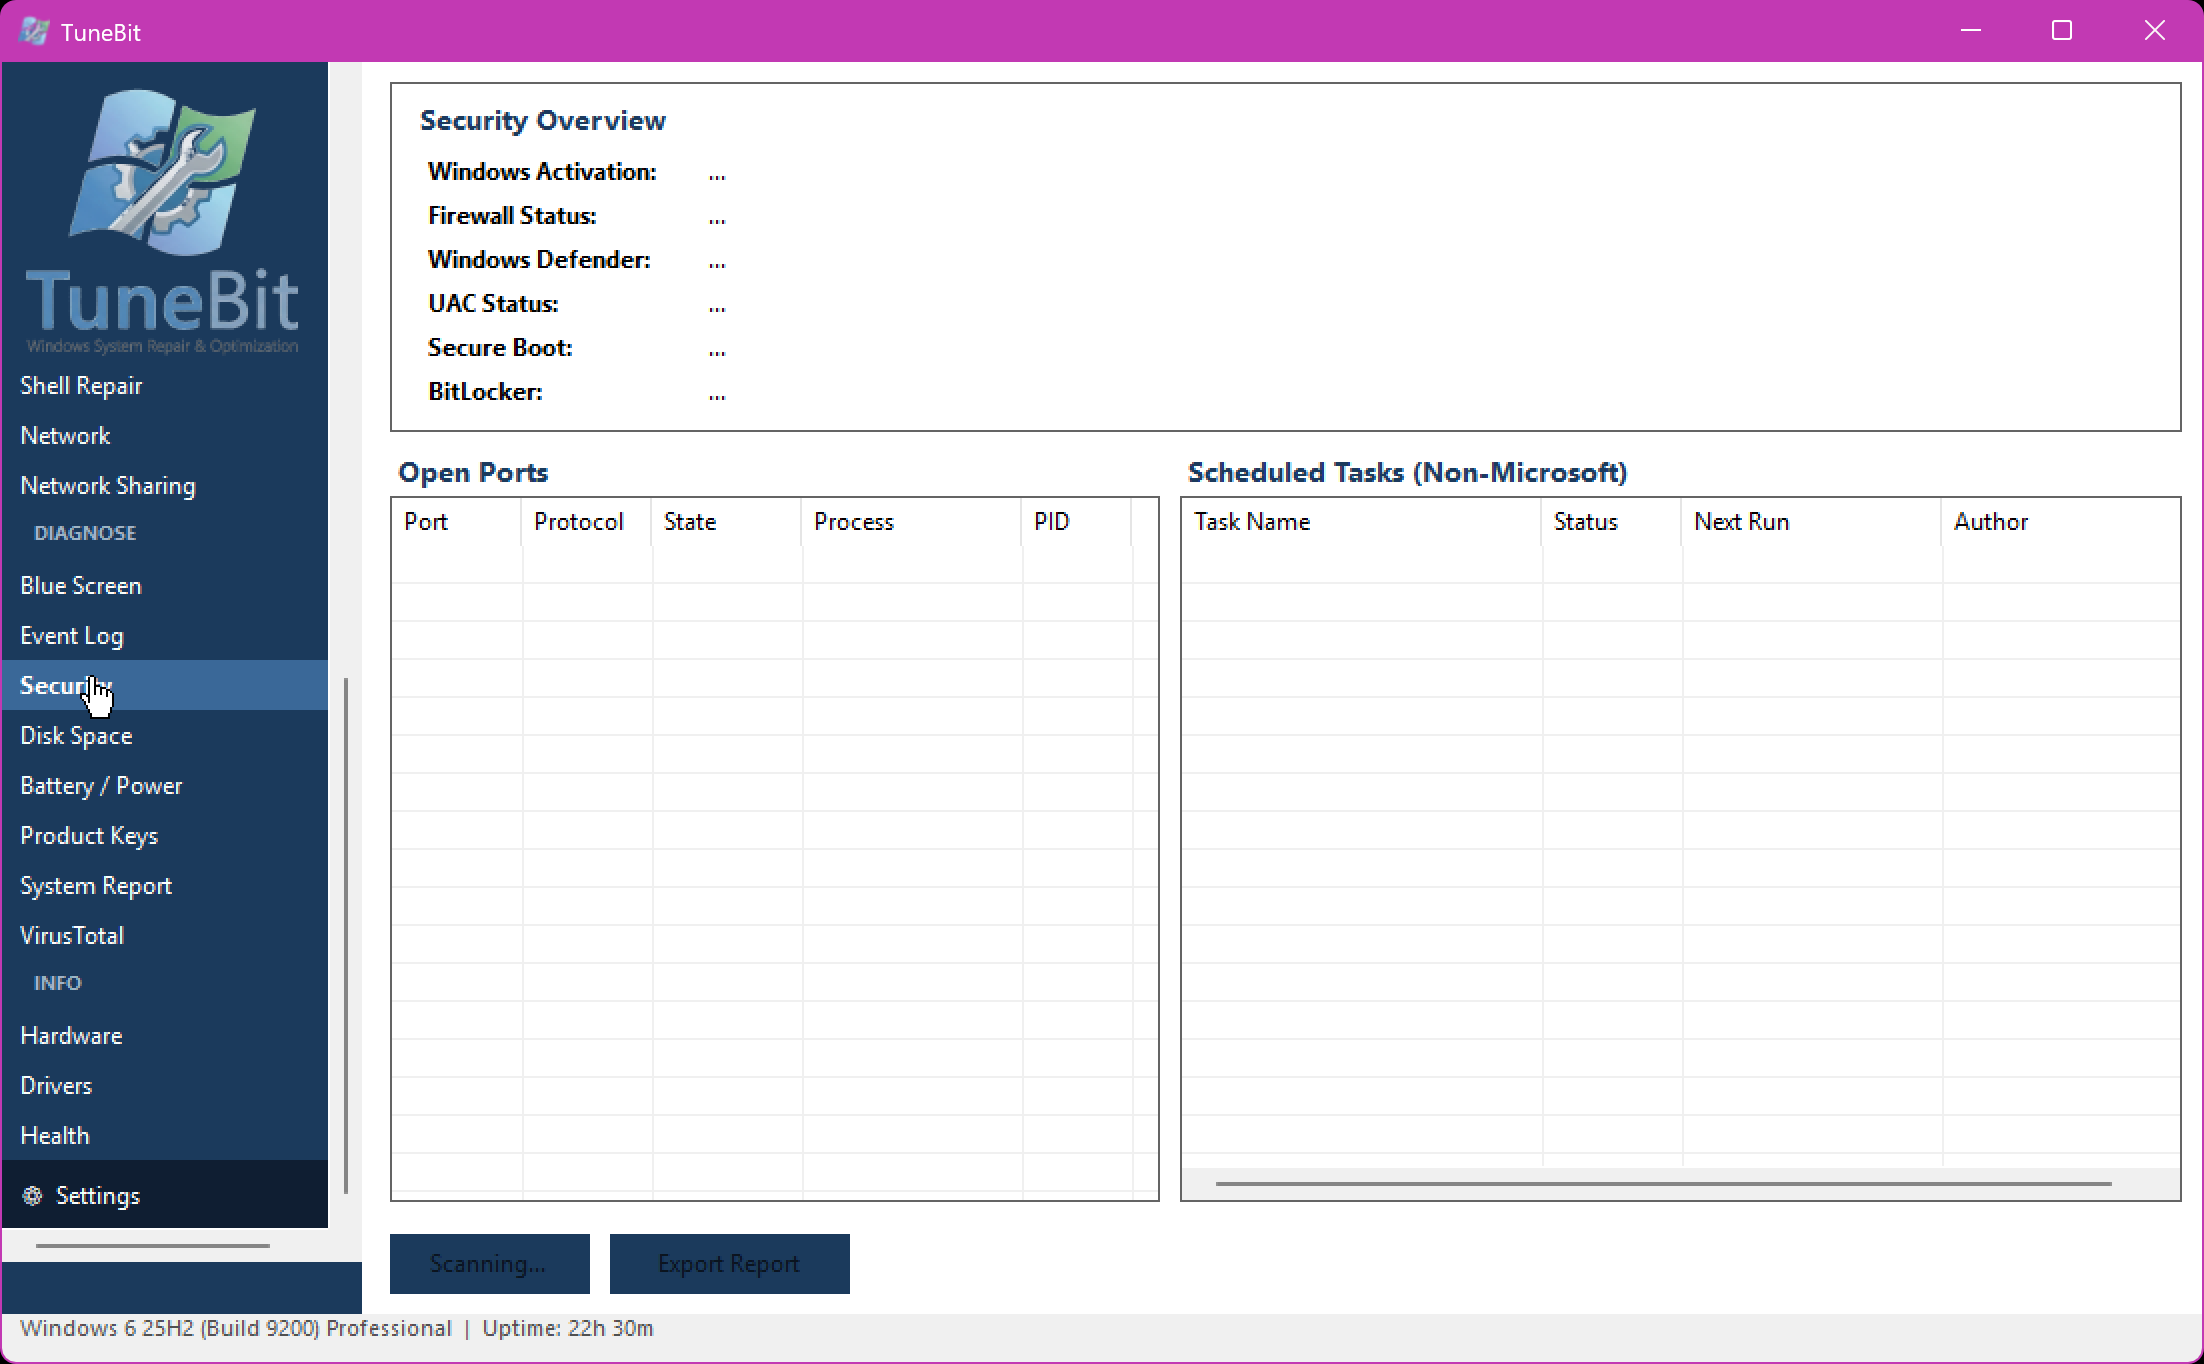Open Settings at sidebar bottom
The image size is (2204, 1364).
165,1195
